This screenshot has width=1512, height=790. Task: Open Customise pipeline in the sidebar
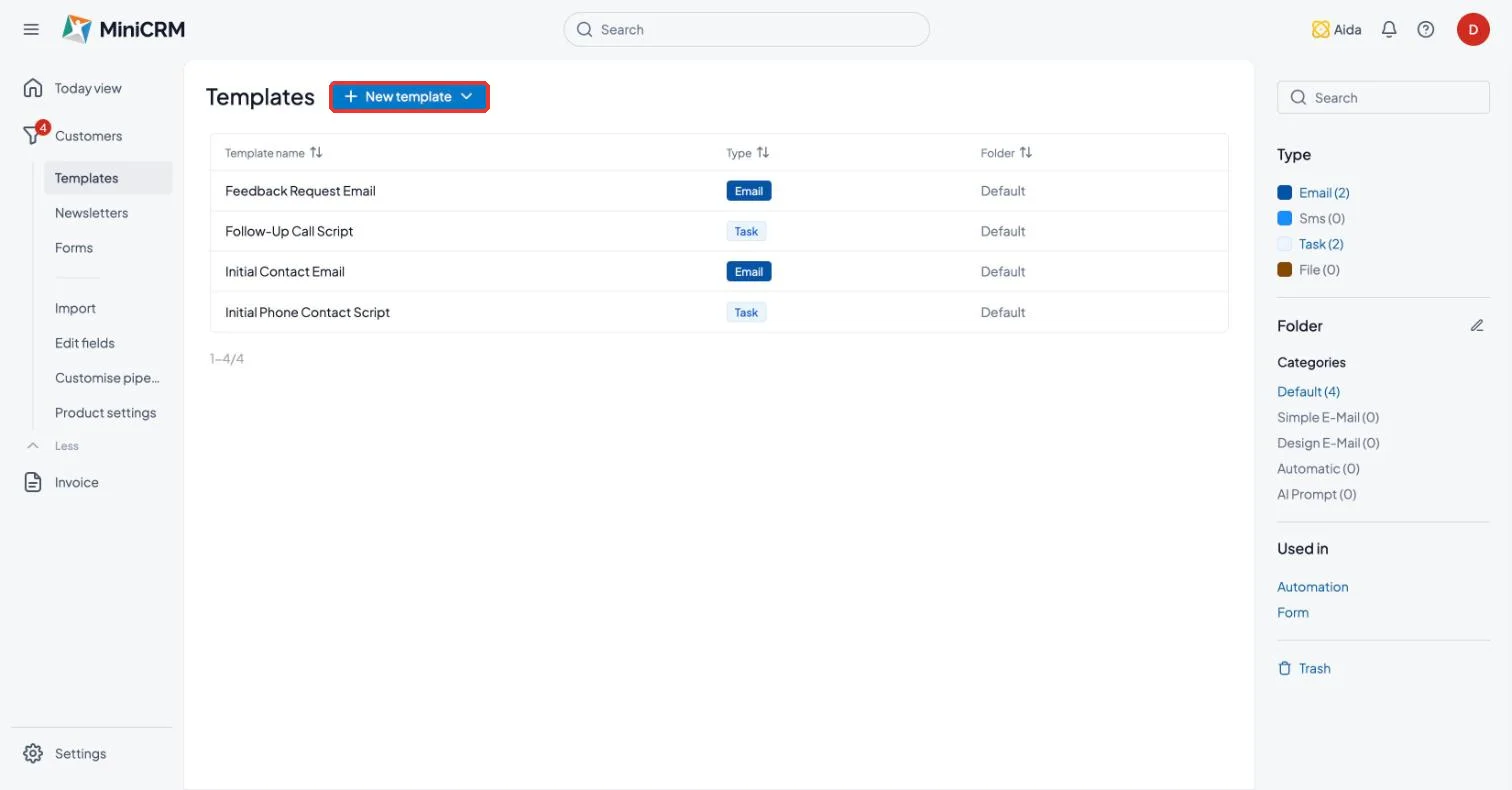click(x=108, y=378)
